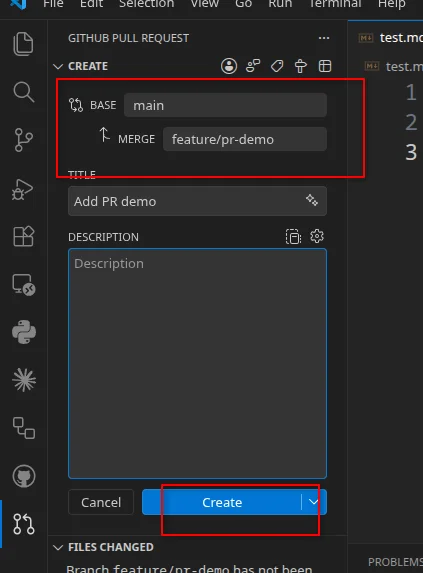This screenshot has width=423, height=573.
Task: Open Extensions view icon
Action: [x=24, y=236]
